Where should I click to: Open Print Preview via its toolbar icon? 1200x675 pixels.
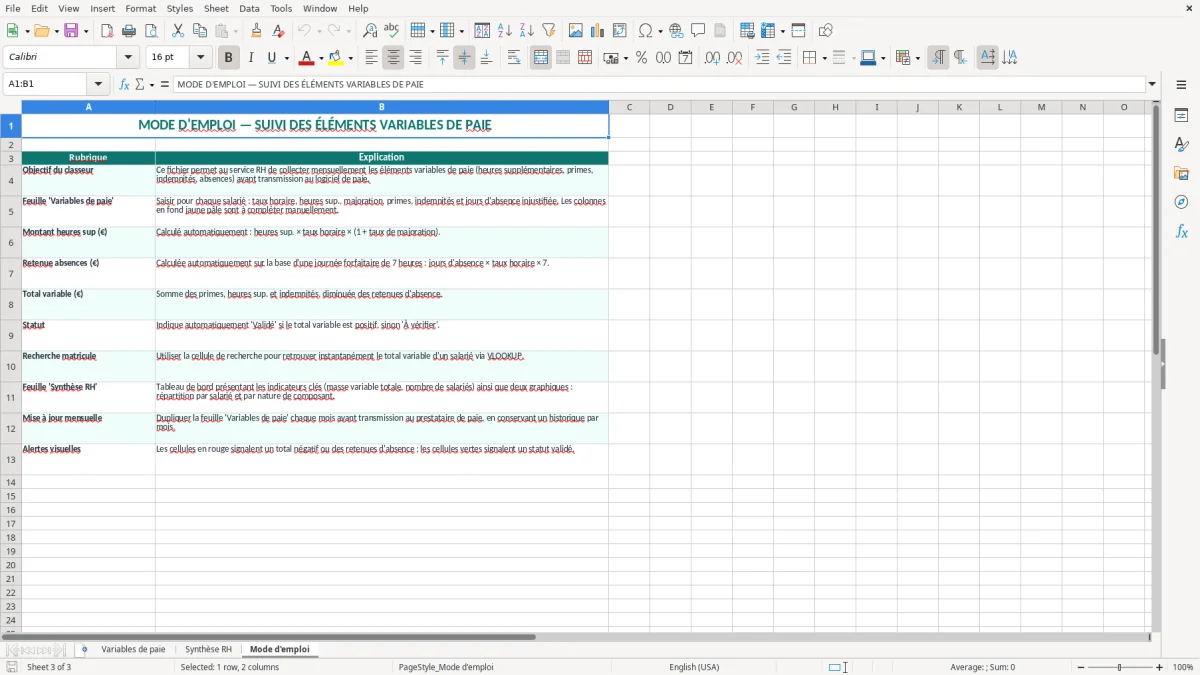click(151, 31)
